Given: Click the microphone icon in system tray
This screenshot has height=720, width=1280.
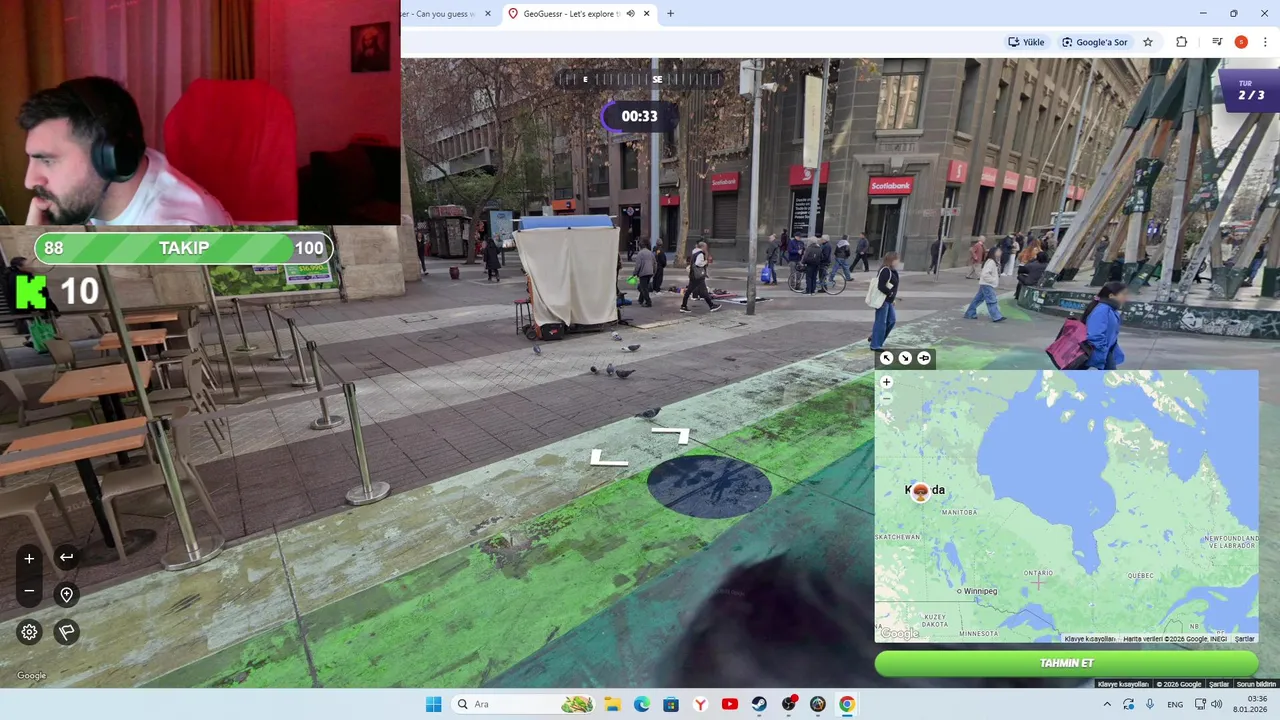Looking at the screenshot, I should click(1150, 704).
